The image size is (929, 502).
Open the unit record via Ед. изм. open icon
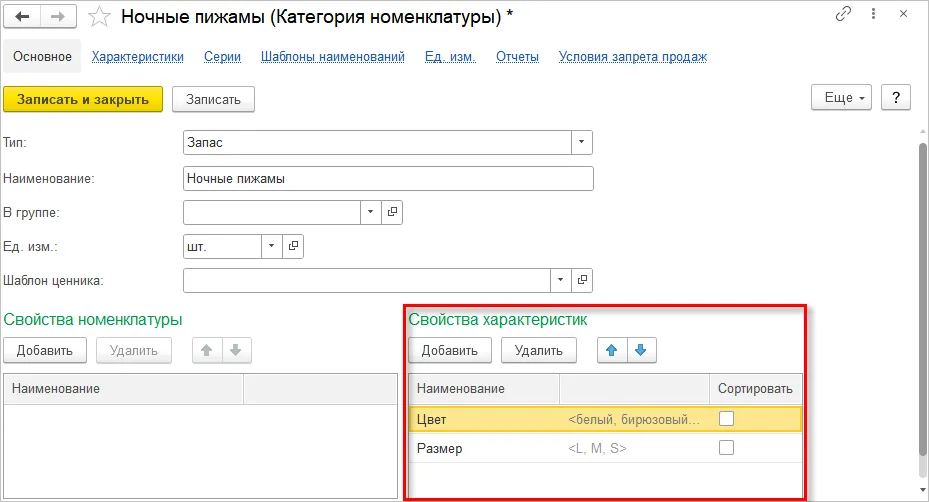point(293,246)
